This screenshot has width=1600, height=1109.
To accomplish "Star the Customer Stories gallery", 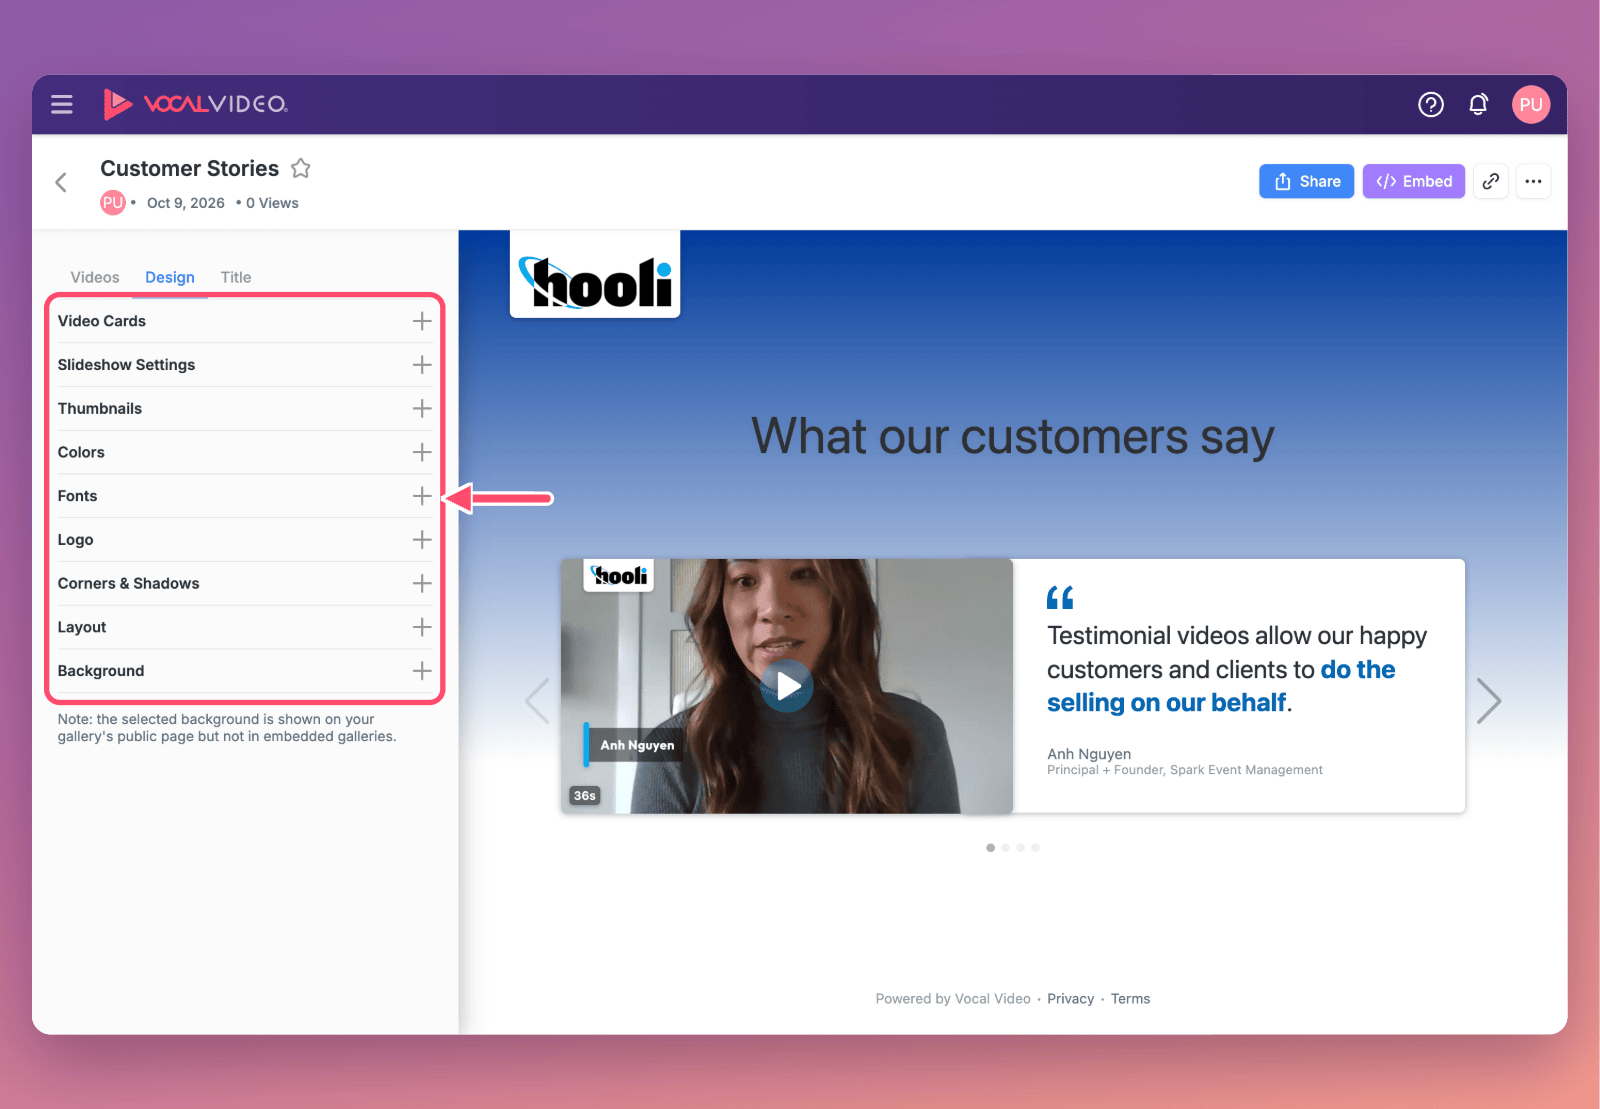I will coord(300,168).
